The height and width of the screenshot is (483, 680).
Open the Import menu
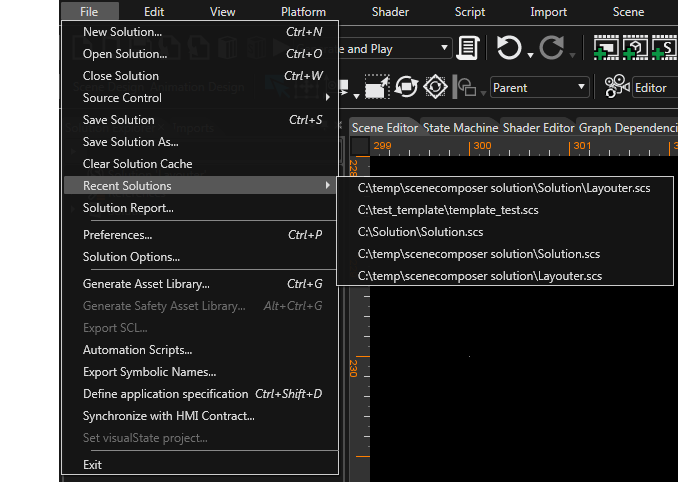[x=548, y=12]
